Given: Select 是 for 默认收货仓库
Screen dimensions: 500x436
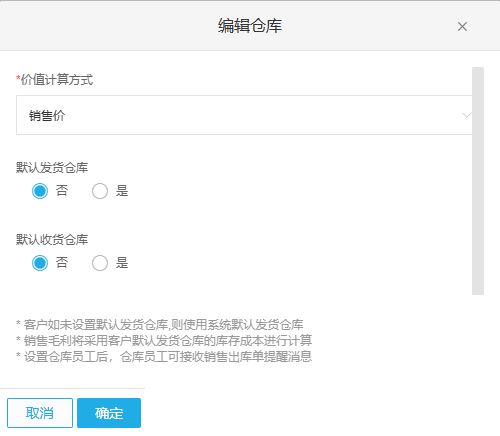Looking at the screenshot, I should pos(100,263).
